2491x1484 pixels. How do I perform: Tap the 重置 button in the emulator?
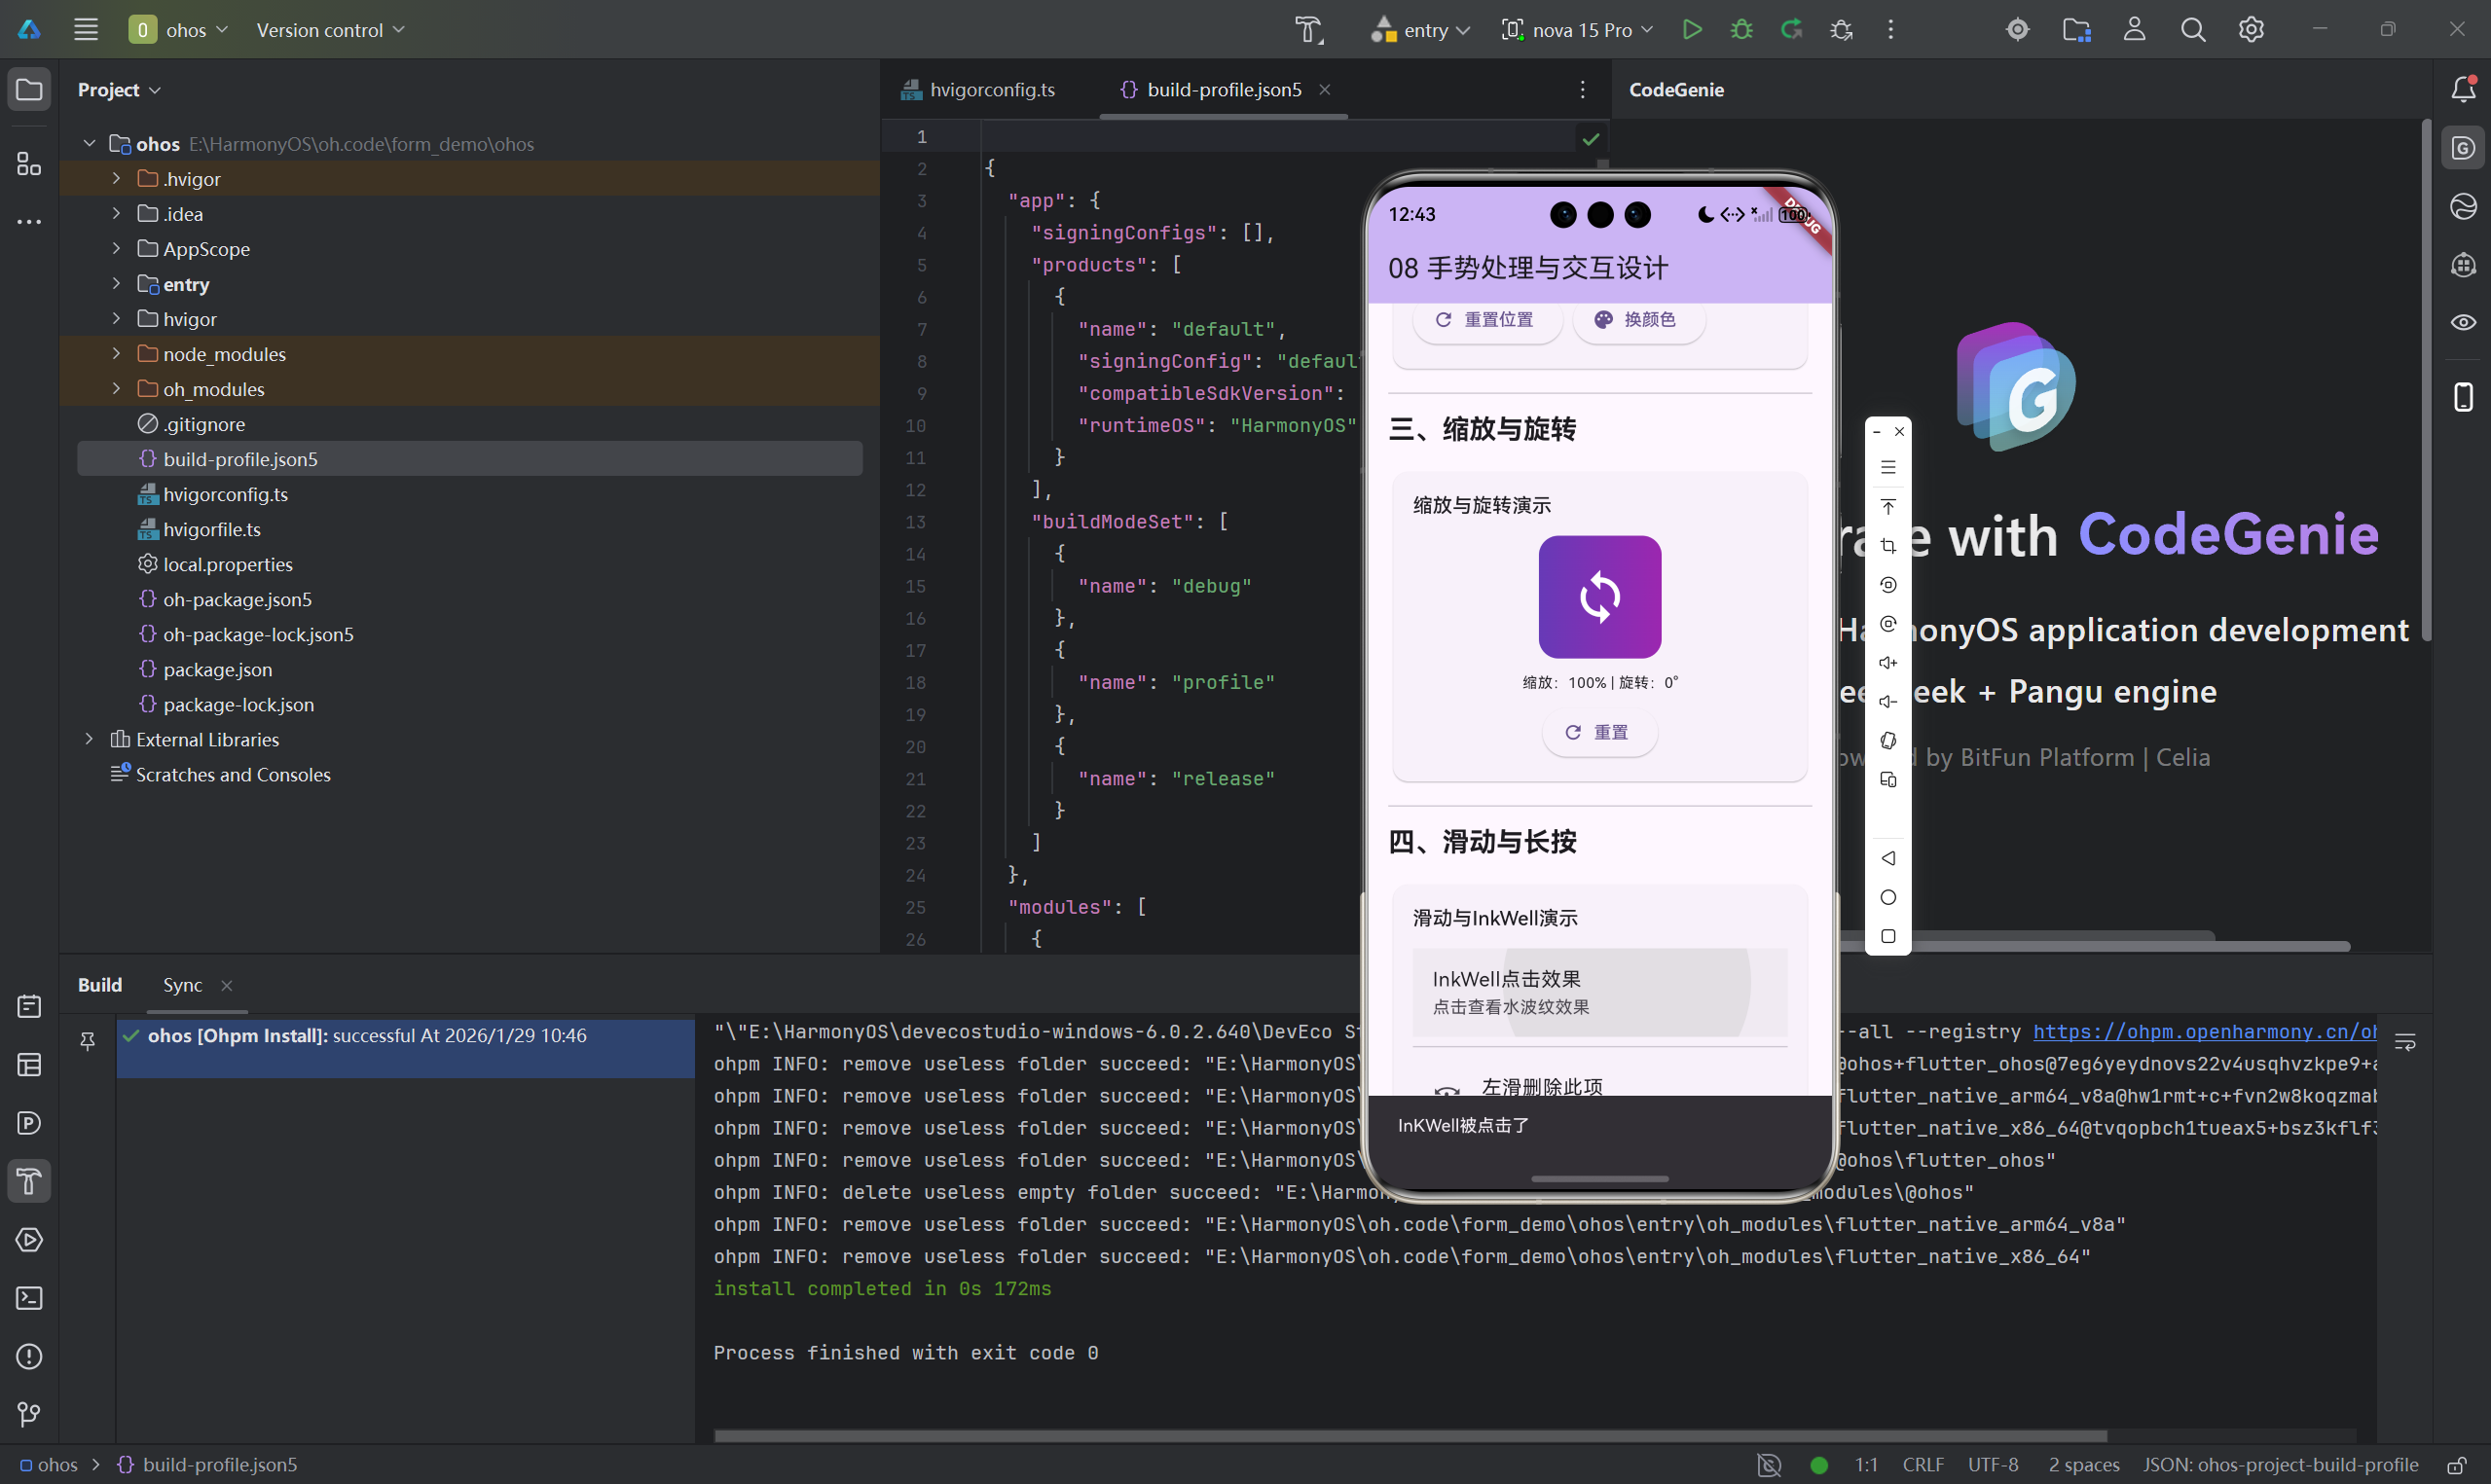[x=1598, y=733]
